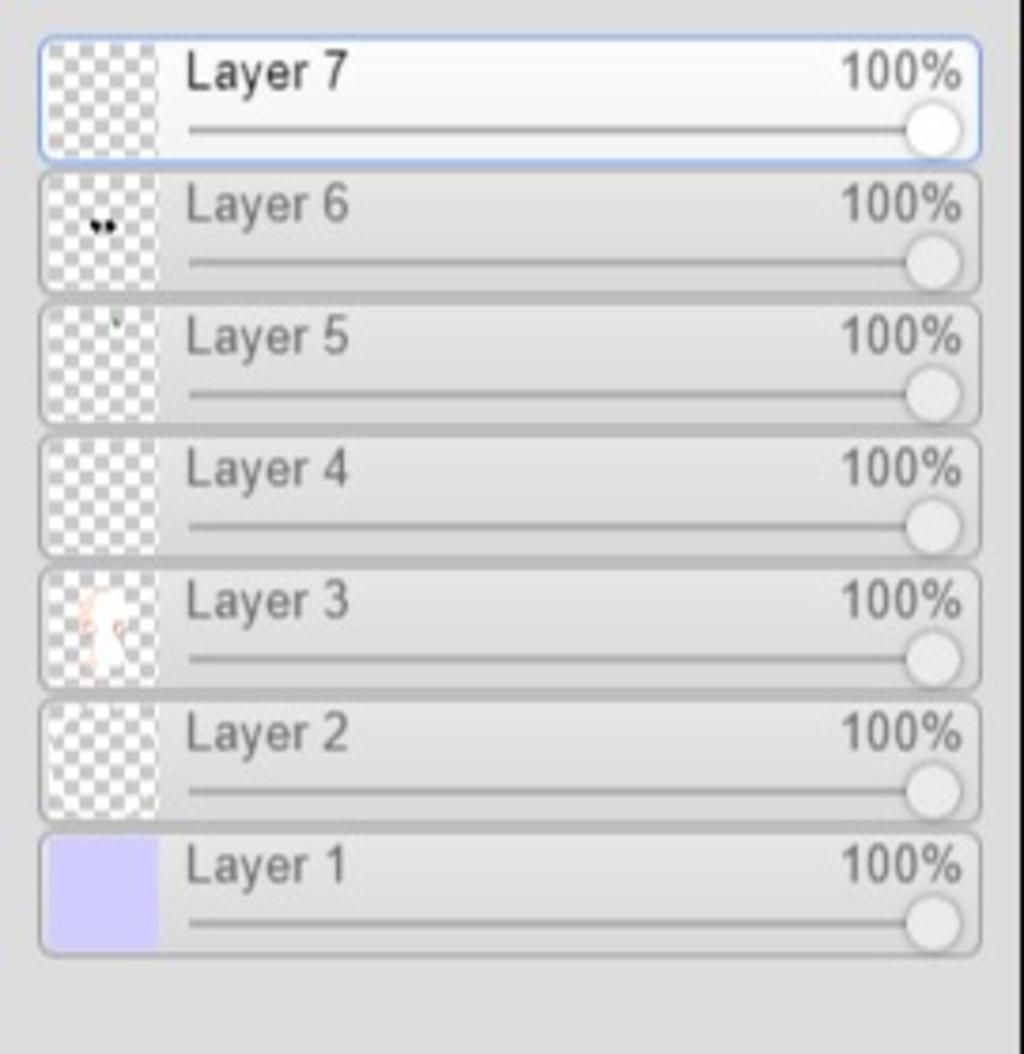Click the Layer 4 opacity slider handle
This screenshot has width=1024, height=1054.
(x=933, y=527)
